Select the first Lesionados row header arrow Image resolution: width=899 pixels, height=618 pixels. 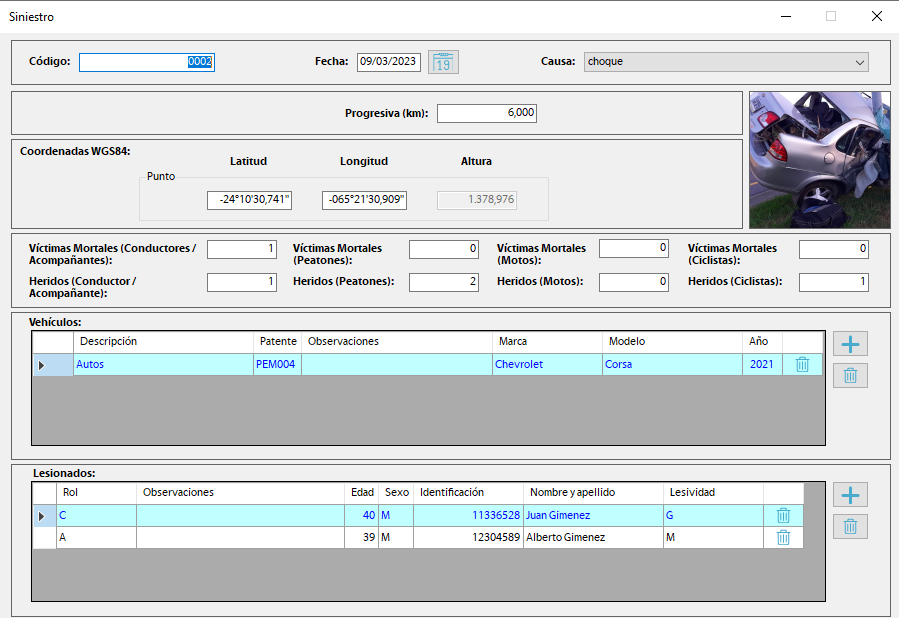point(42,516)
